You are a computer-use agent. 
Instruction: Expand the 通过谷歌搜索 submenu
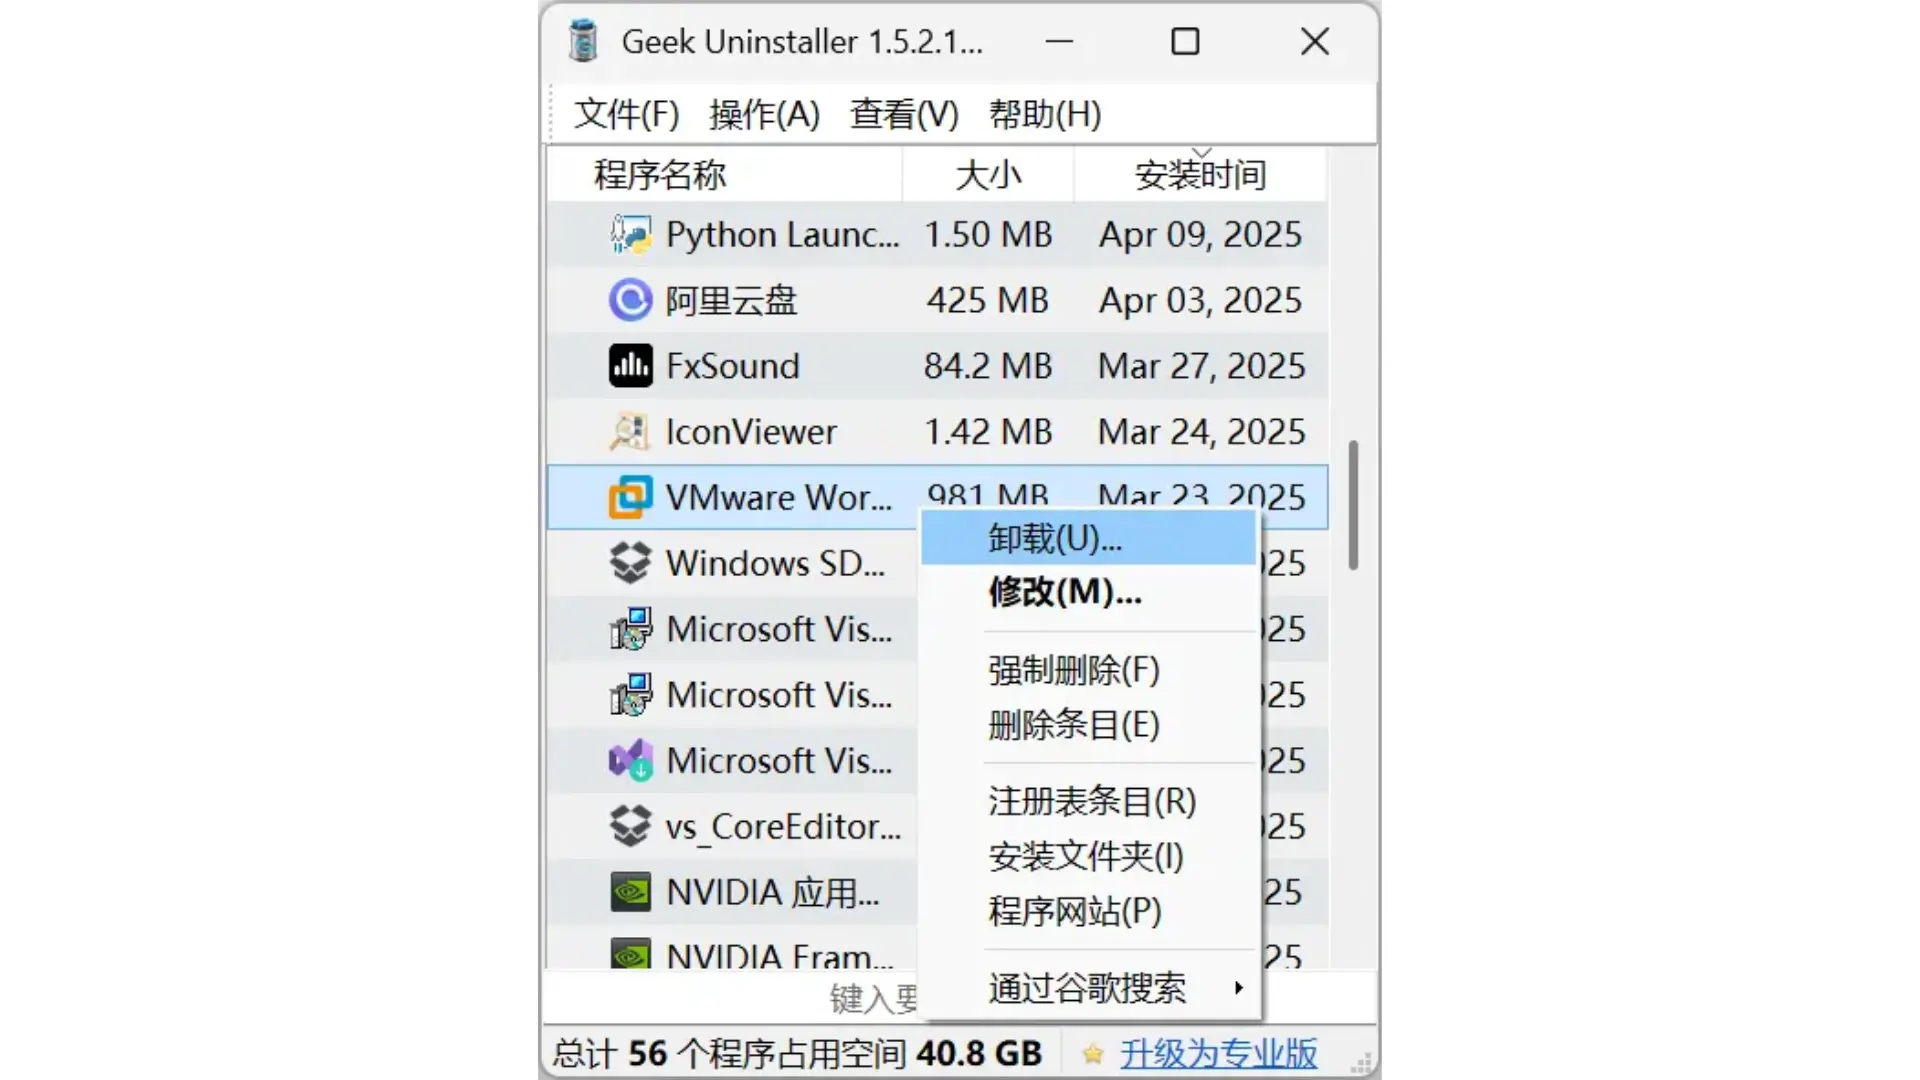pyautogui.click(x=1088, y=988)
